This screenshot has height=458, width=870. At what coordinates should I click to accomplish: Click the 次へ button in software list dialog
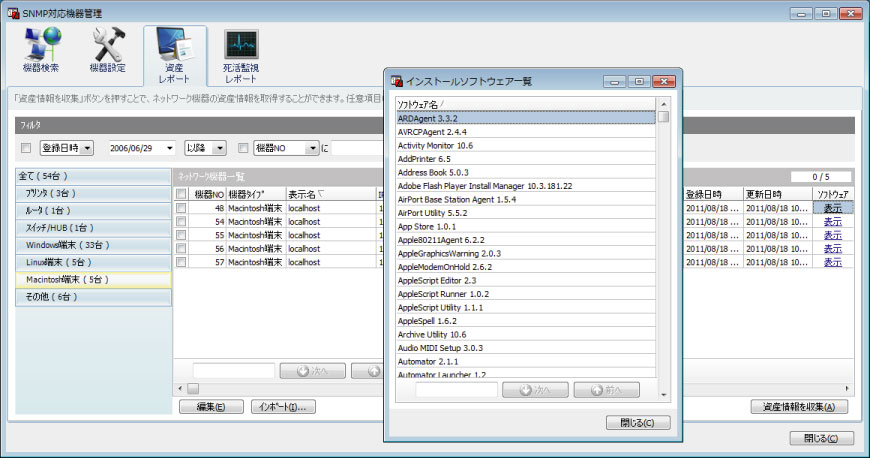535,390
